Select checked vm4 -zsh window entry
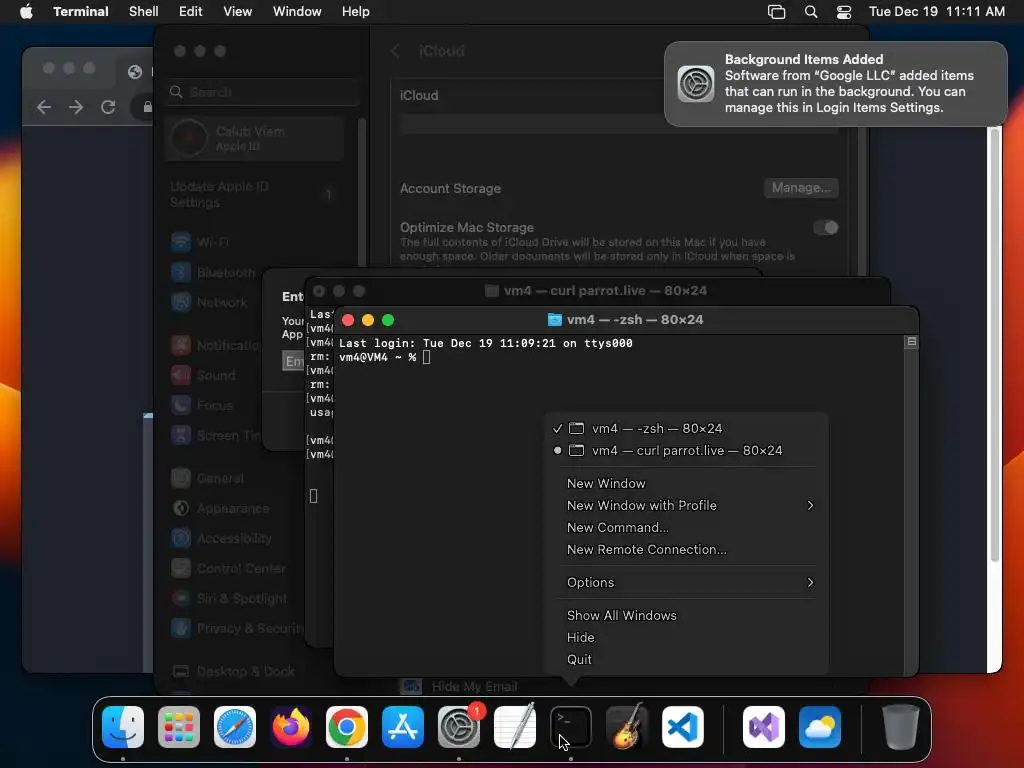This screenshot has height=768, width=1024. pos(686,428)
